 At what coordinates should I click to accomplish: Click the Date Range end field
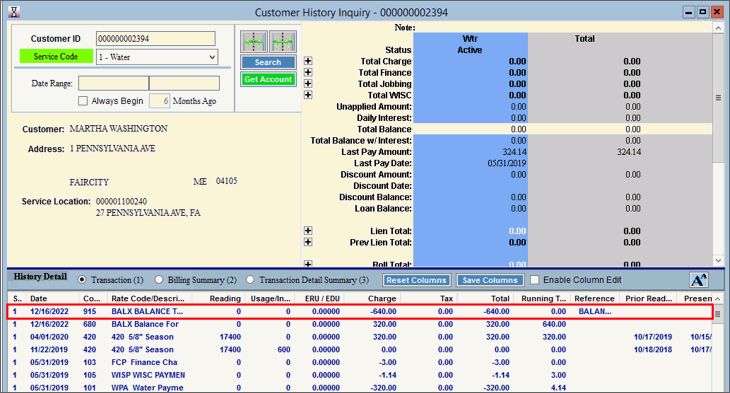coord(184,83)
